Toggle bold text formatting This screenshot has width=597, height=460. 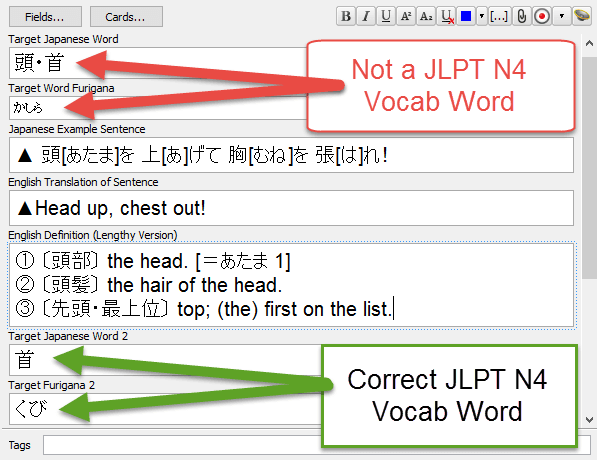pyautogui.click(x=346, y=16)
